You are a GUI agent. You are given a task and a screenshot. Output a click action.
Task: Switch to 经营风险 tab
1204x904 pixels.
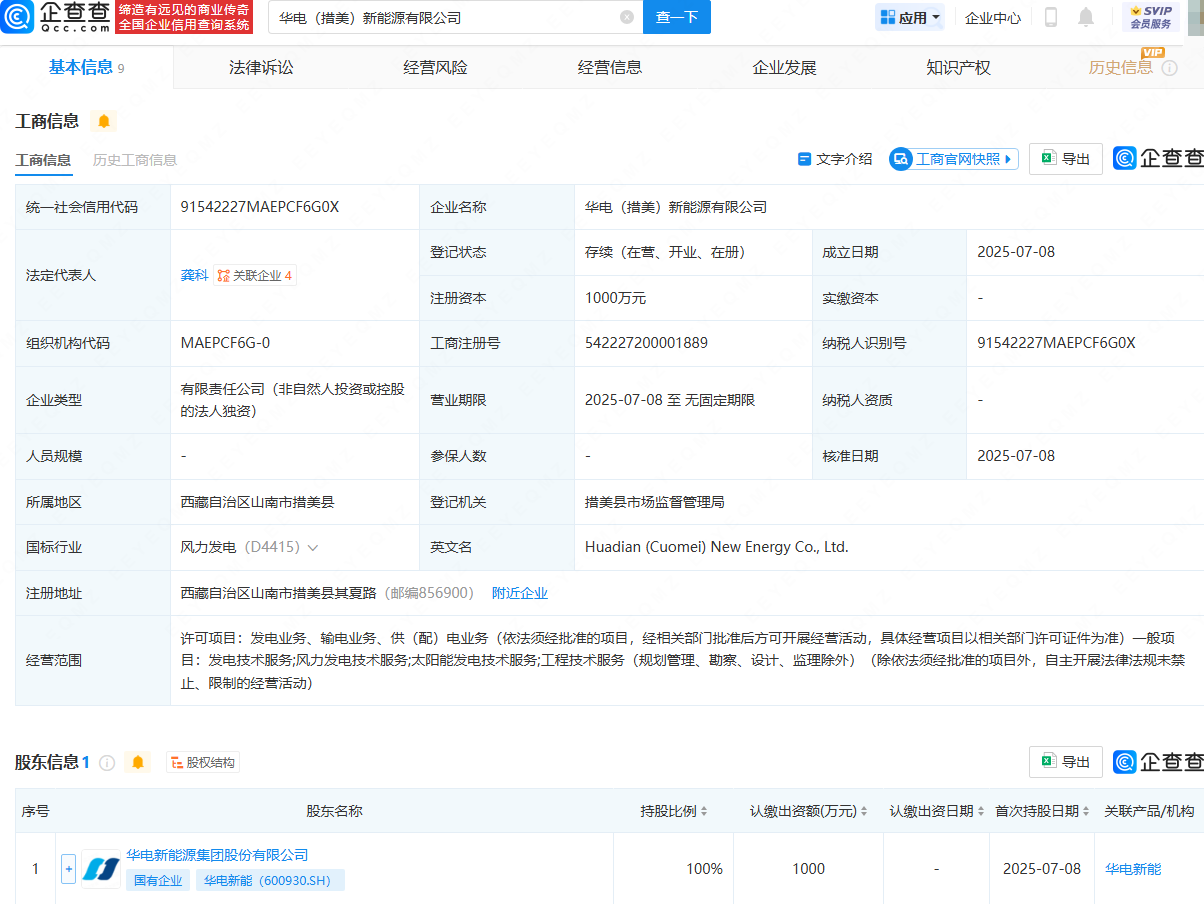pos(435,68)
